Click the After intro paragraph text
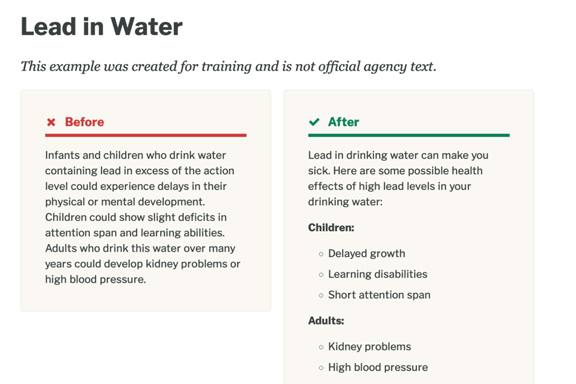This screenshot has width=576, height=384. (399, 178)
